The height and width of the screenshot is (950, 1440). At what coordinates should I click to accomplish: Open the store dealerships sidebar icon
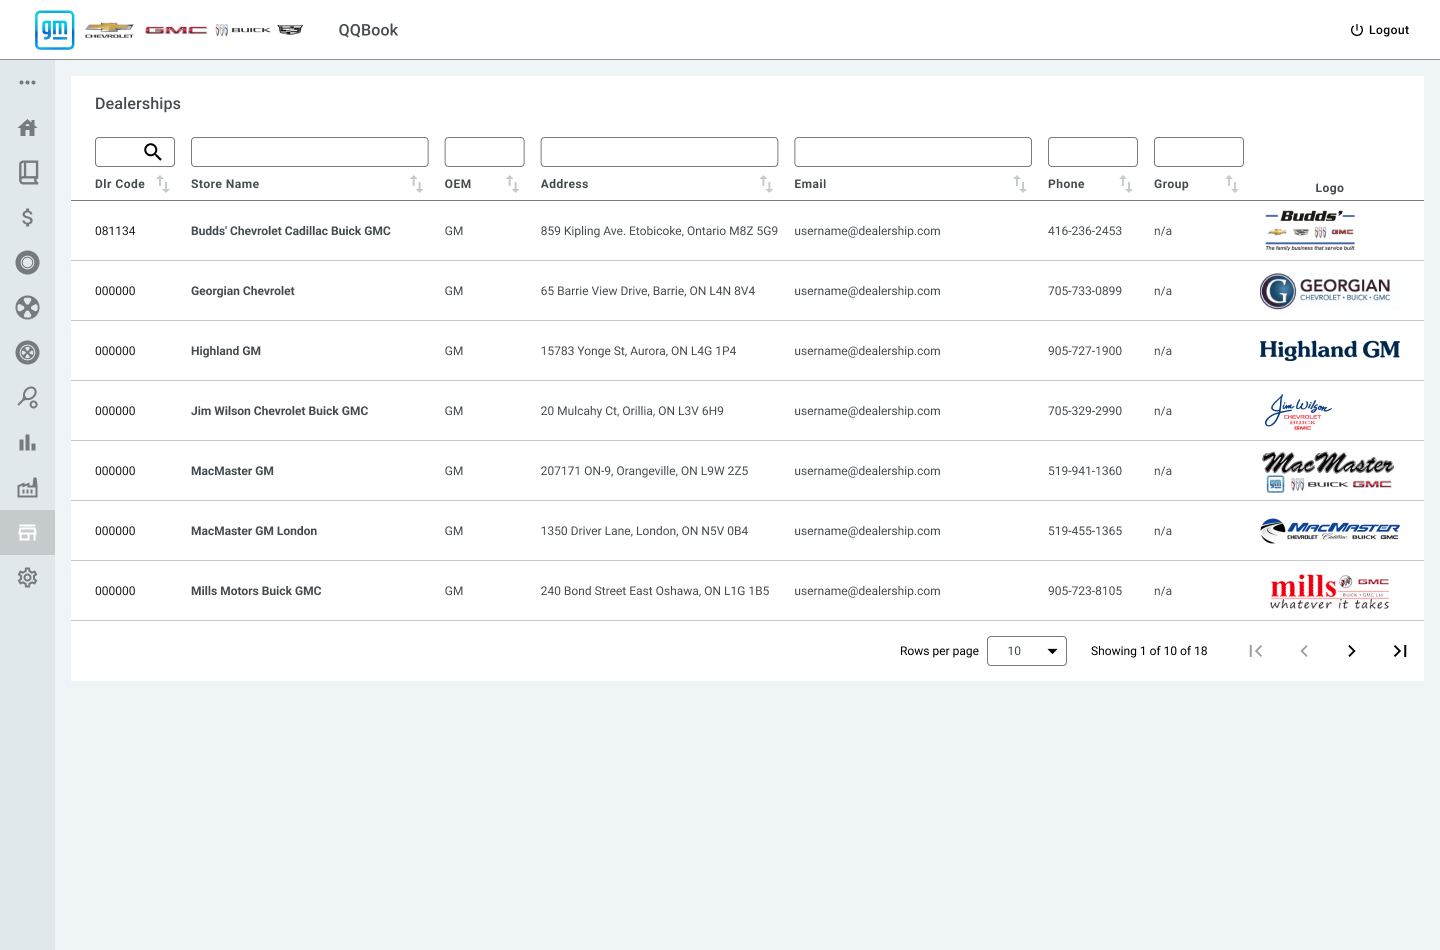(x=27, y=532)
